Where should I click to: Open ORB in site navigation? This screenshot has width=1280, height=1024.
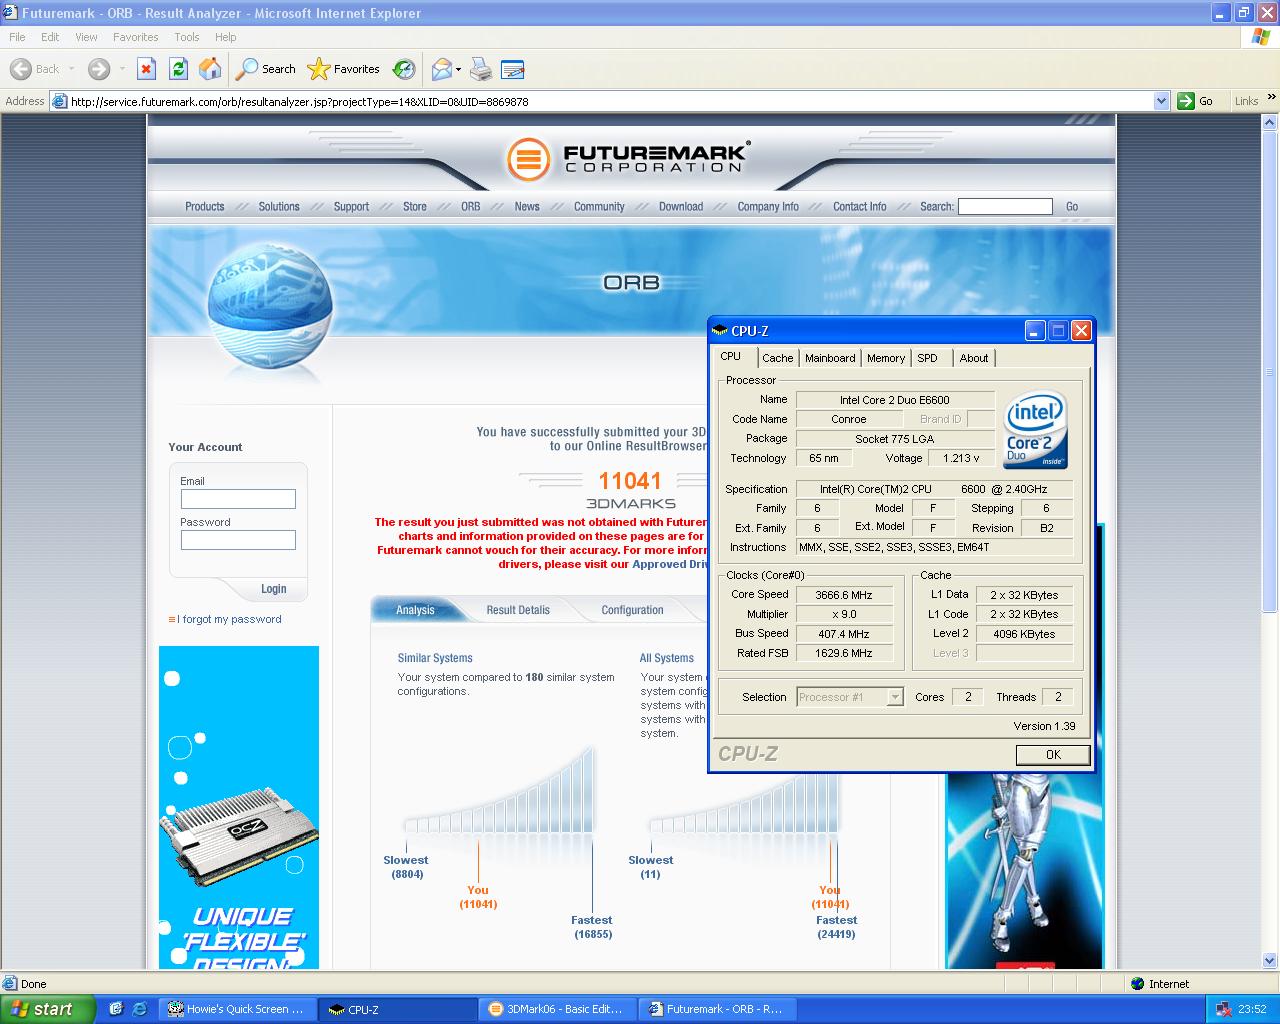pos(470,206)
